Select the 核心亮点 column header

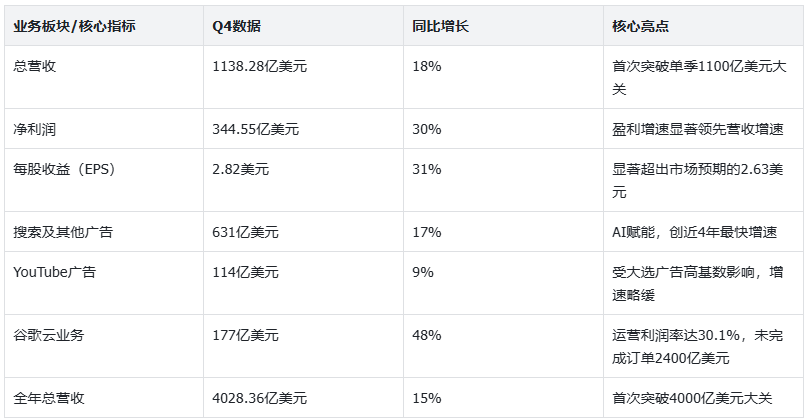639,26
